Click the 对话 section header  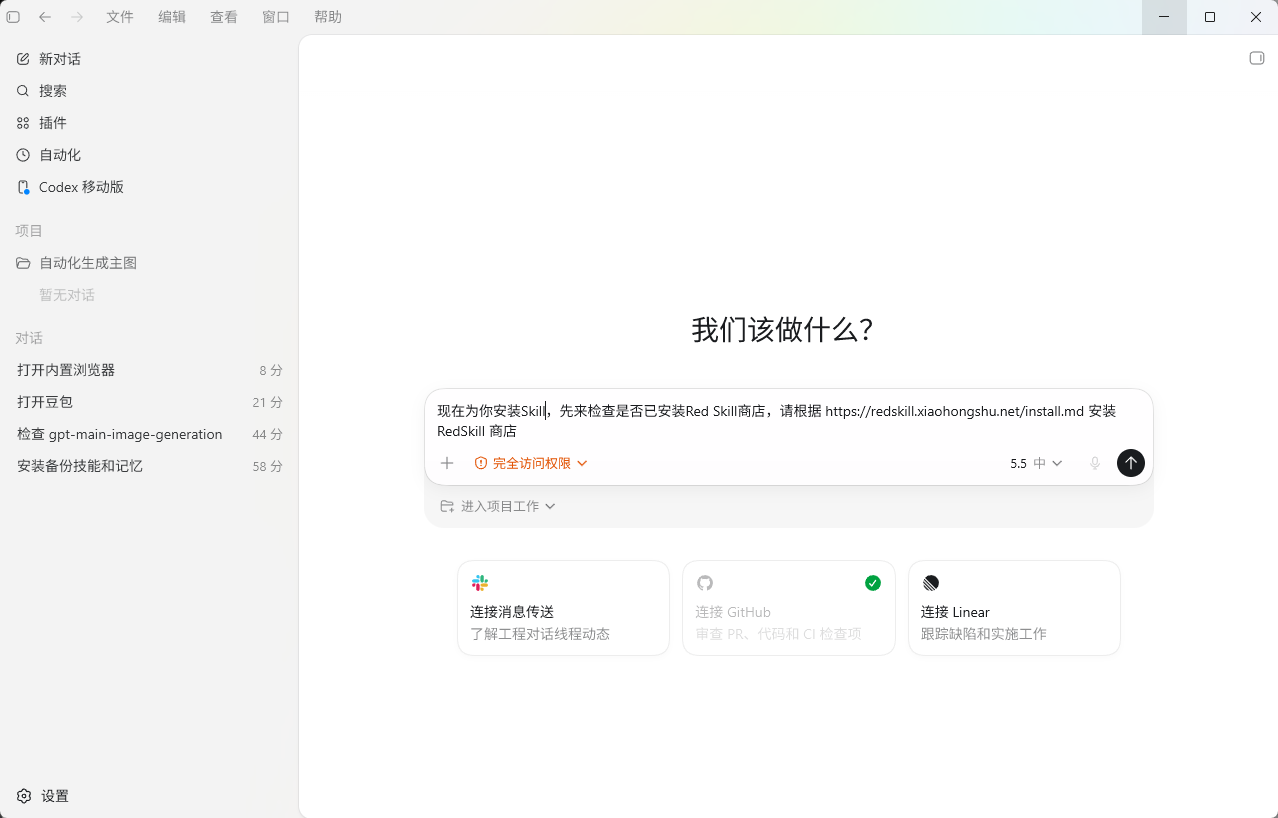point(29,338)
